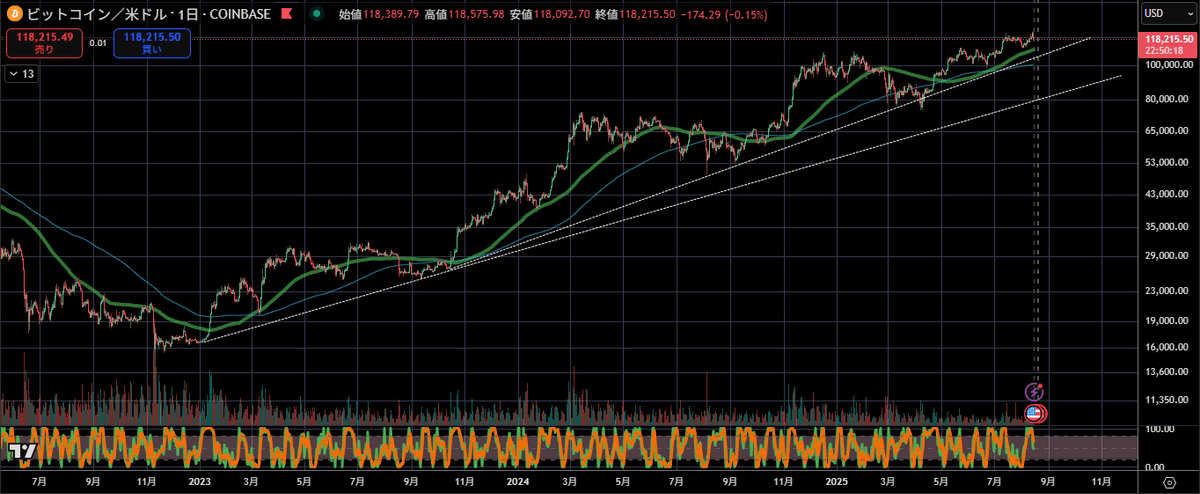Click the 0.01 spread value

point(97,44)
